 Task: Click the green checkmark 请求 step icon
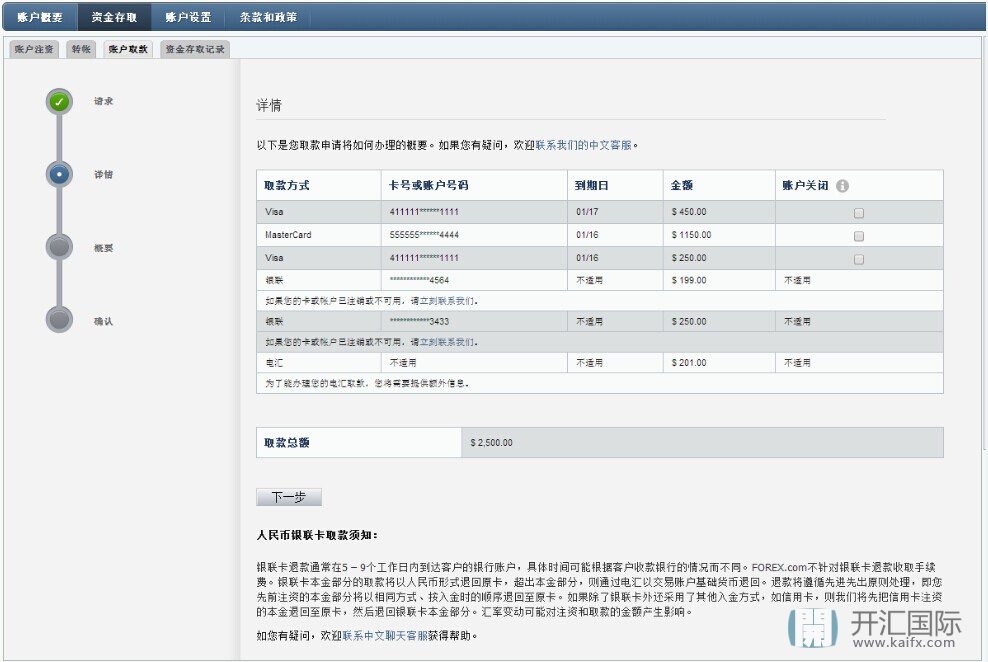[x=59, y=101]
